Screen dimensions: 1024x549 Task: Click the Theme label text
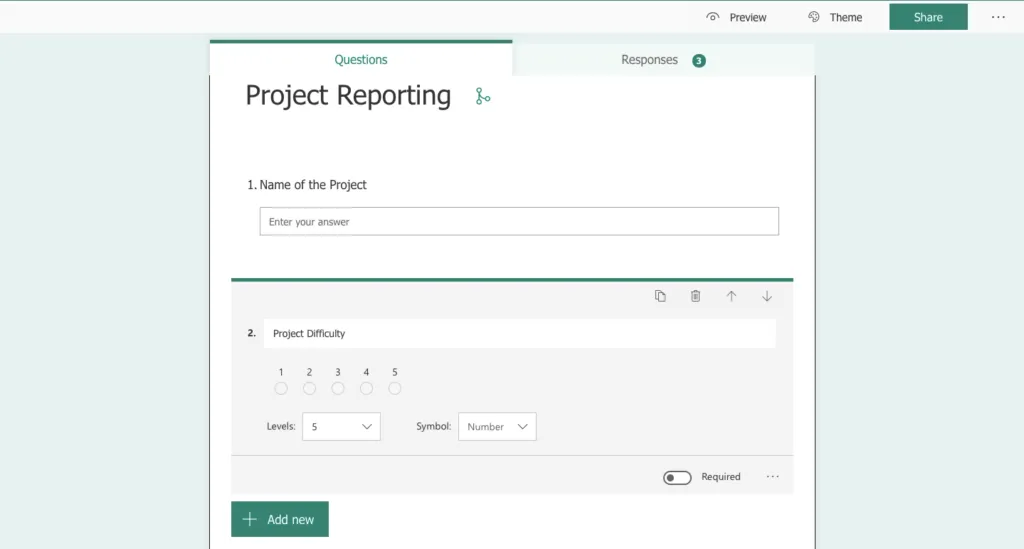846,18
